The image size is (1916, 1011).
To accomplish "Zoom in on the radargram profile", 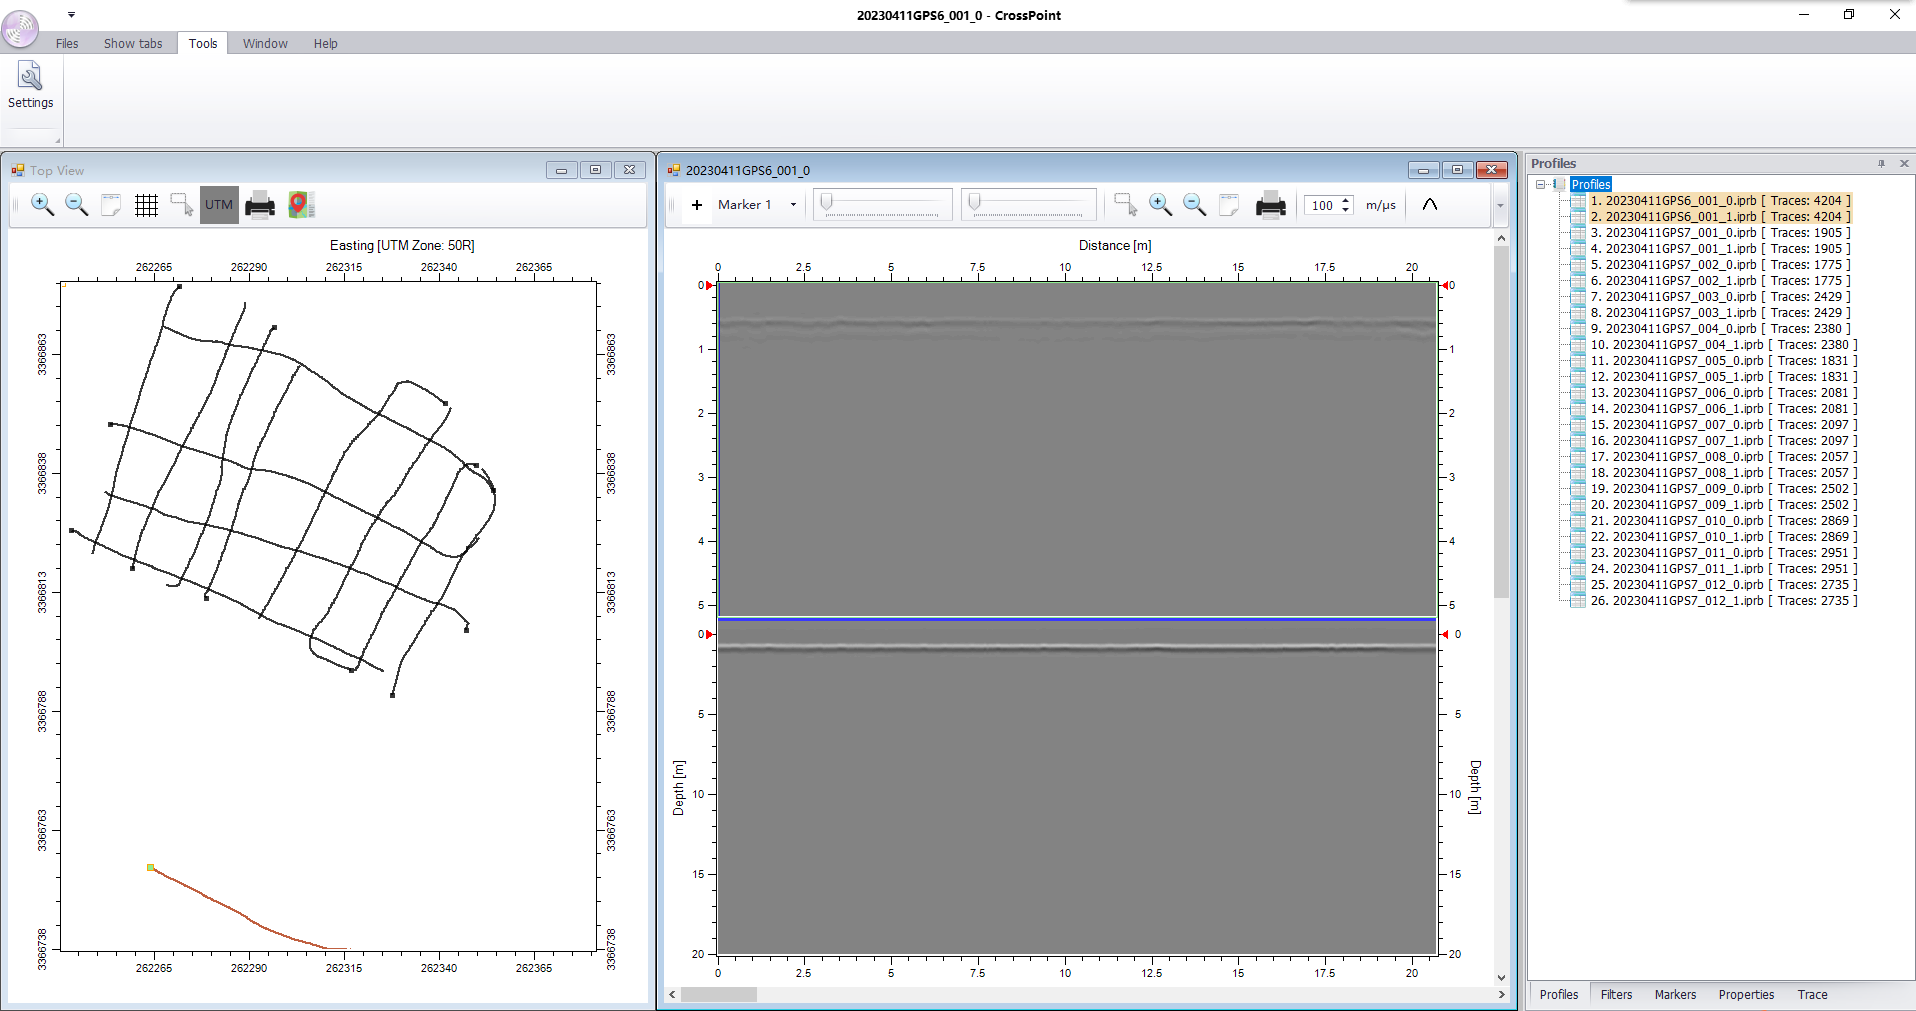I will pos(1160,205).
